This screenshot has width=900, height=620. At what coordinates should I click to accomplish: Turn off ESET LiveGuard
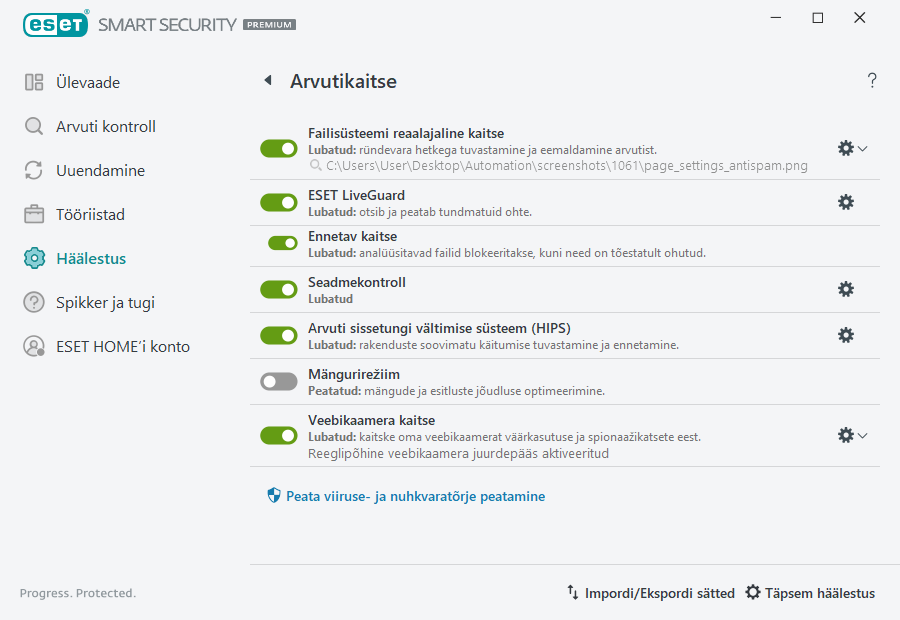pyautogui.click(x=278, y=201)
